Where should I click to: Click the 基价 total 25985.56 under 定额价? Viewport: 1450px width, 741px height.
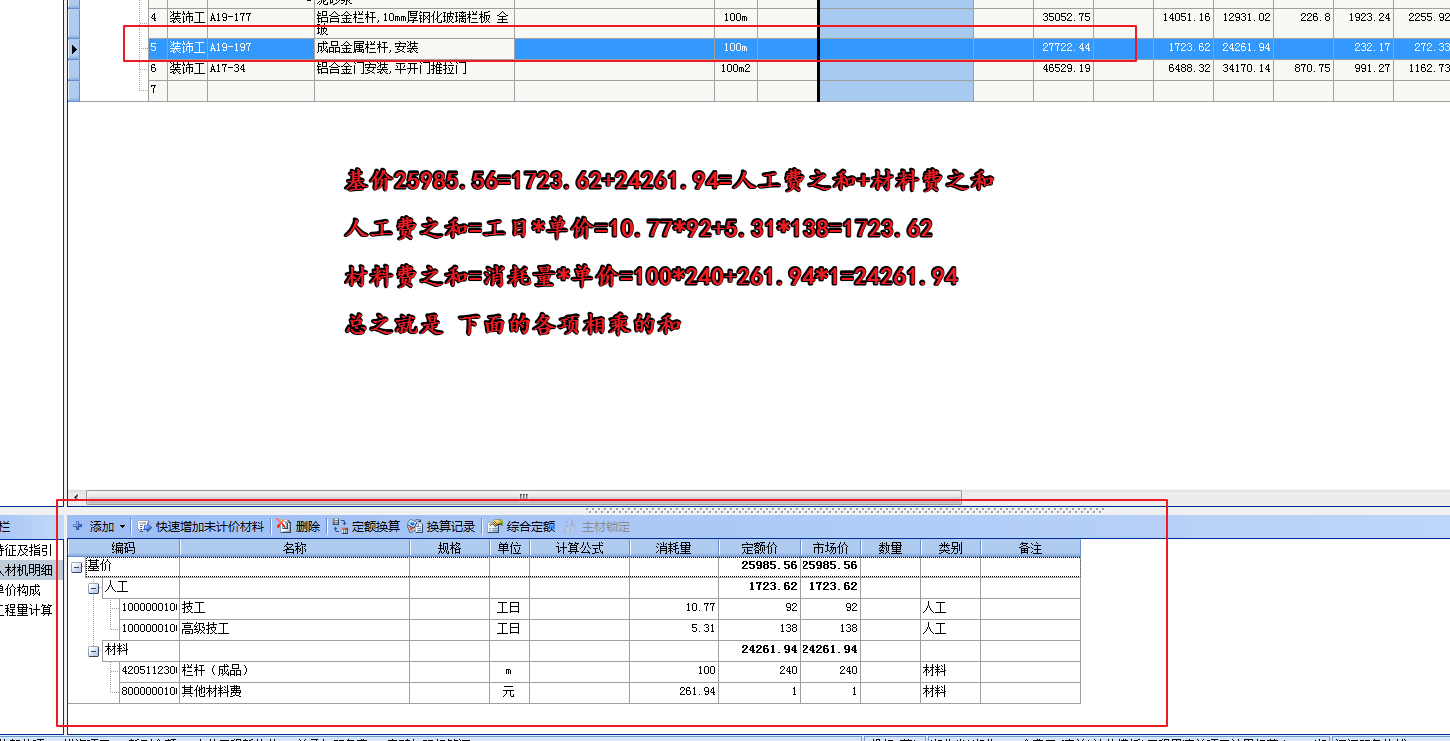pyautogui.click(x=769, y=566)
